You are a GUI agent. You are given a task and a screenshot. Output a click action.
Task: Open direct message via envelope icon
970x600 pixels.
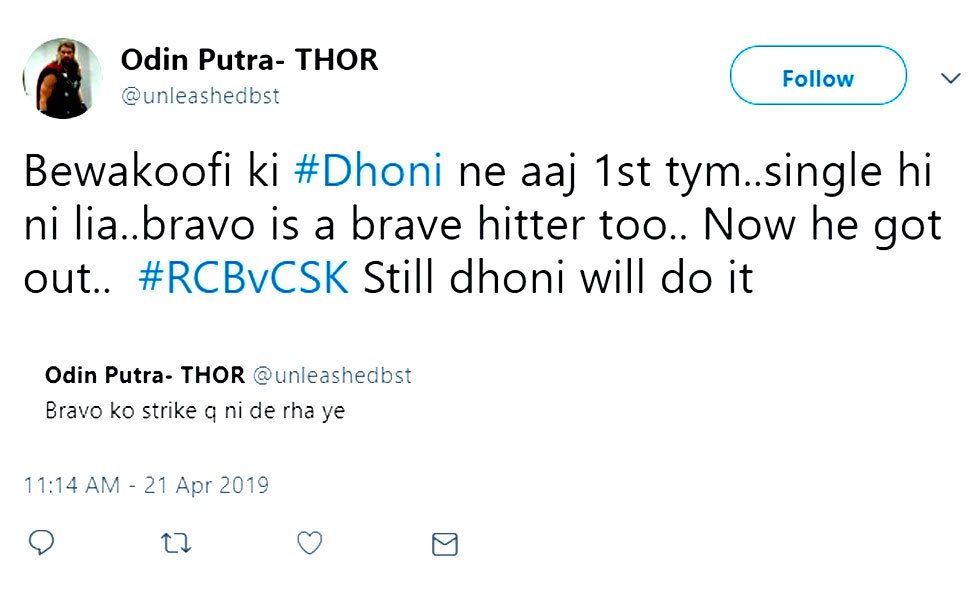point(444,543)
